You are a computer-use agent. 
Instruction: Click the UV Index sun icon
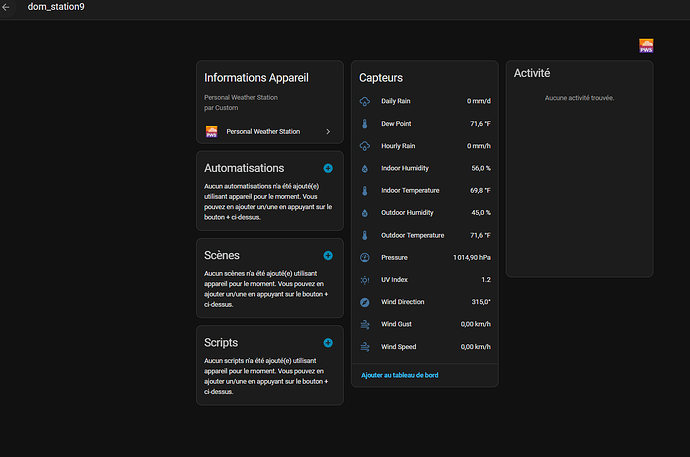pos(365,280)
